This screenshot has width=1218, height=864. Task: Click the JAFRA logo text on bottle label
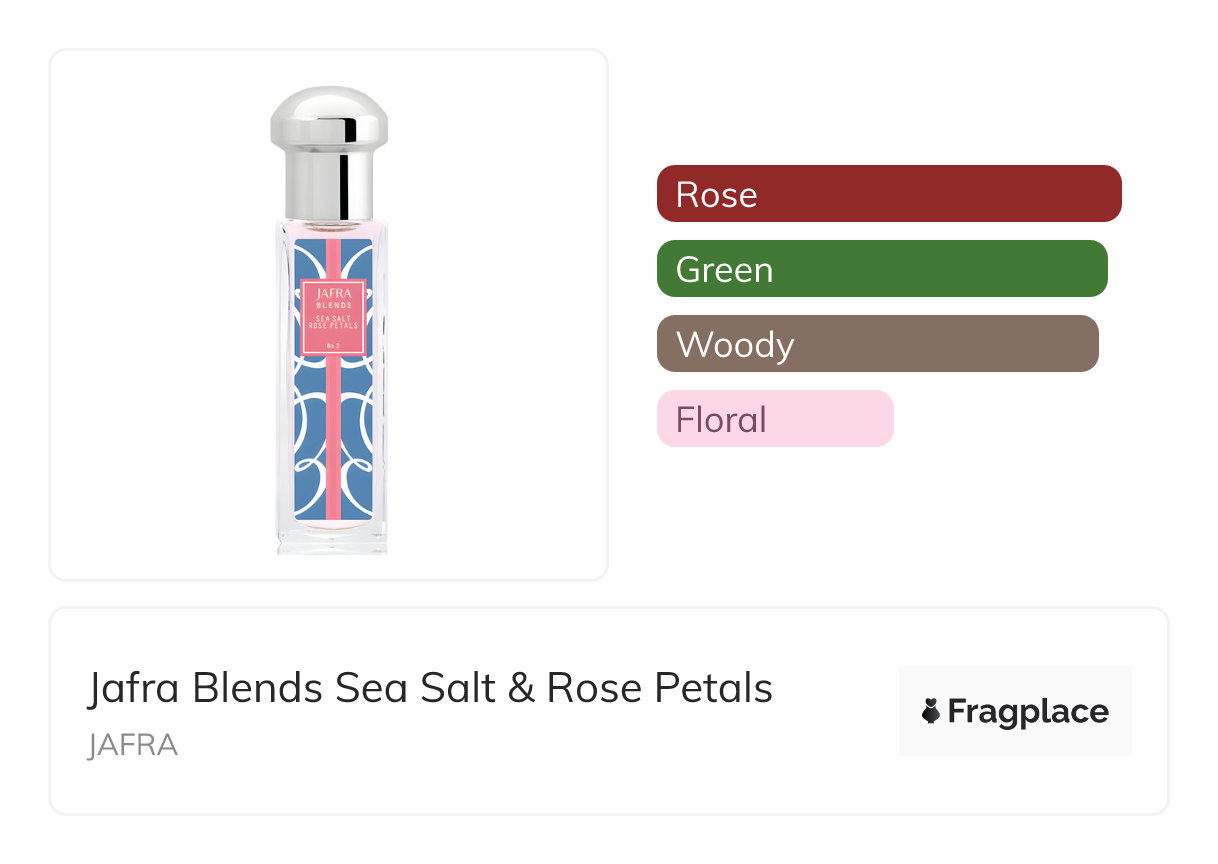331,292
